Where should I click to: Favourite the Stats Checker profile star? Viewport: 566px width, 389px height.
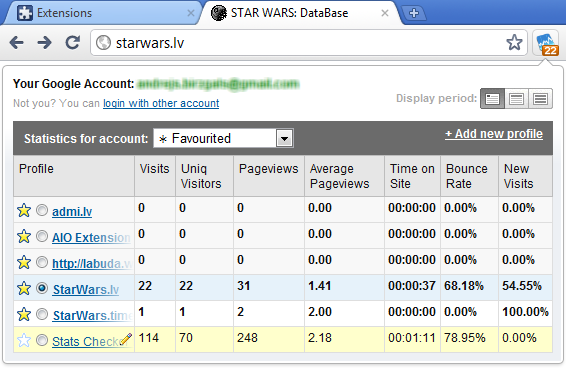pyautogui.click(x=24, y=340)
